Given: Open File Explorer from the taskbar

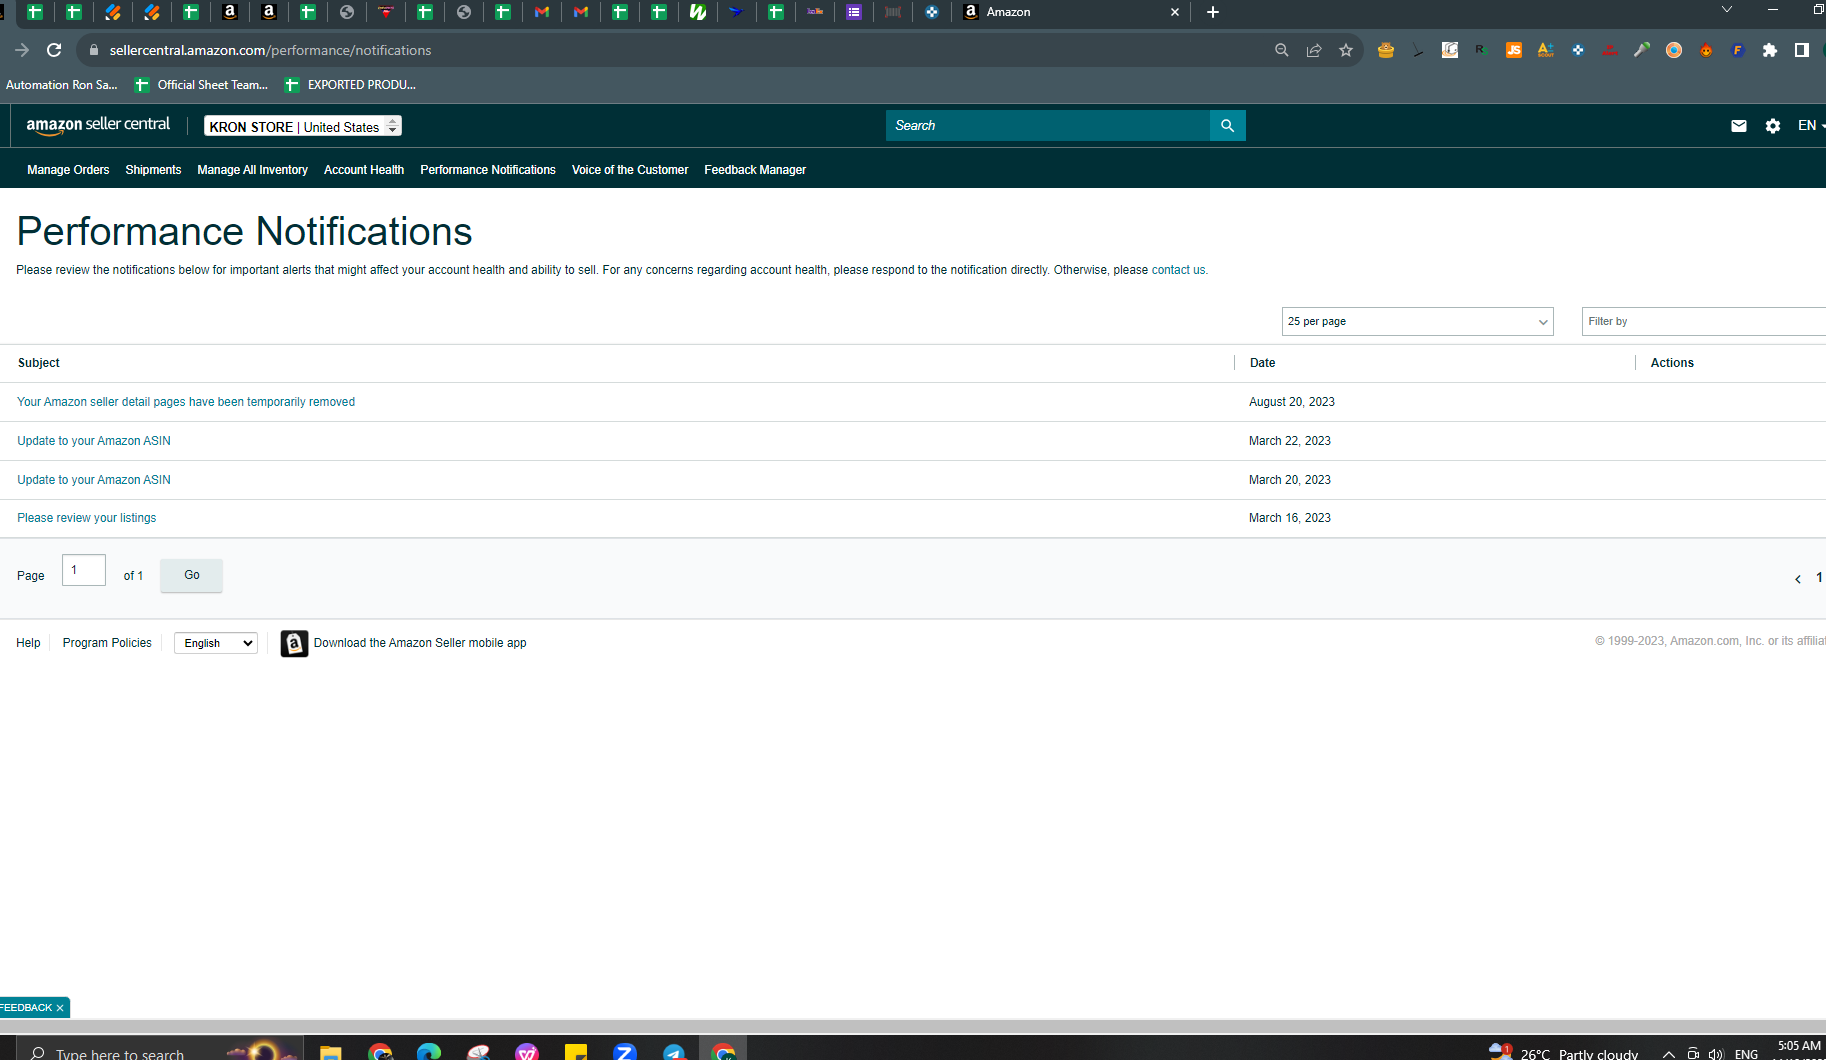Looking at the screenshot, I should 331,1052.
